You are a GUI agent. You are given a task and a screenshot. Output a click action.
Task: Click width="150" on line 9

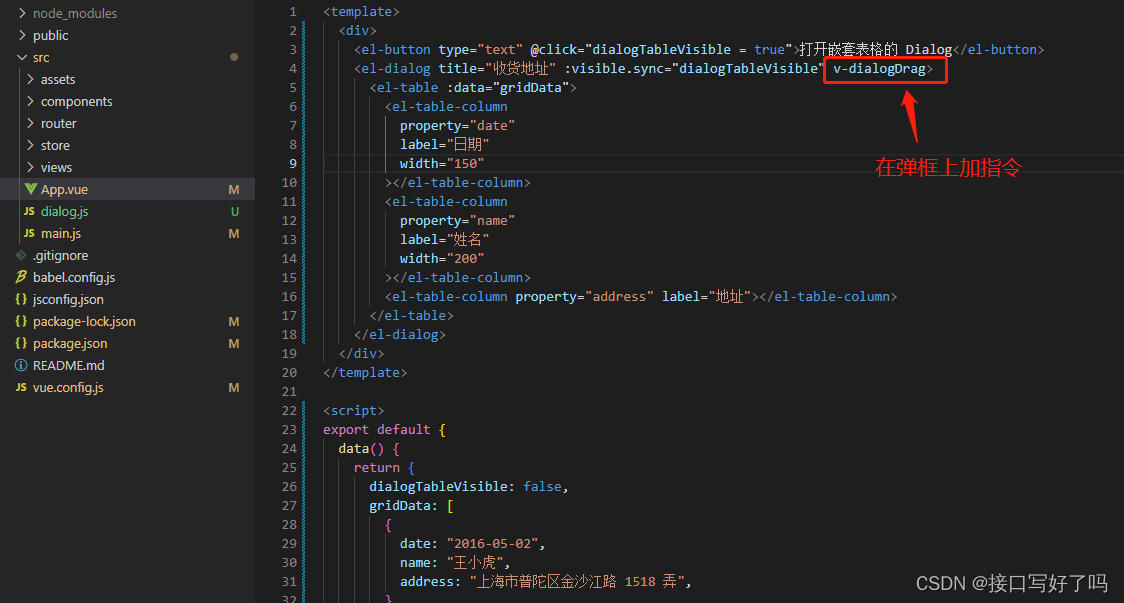click(x=442, y=163)
